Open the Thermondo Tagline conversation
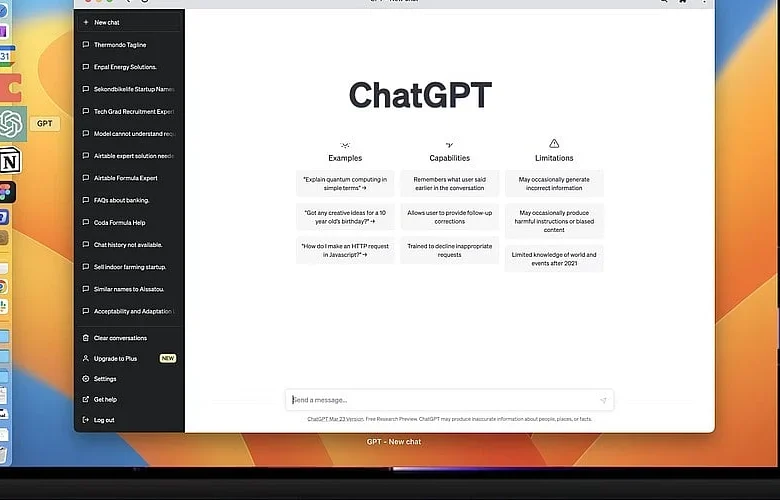Viewport: 780px width, 500px height. (x=129, y=45)
